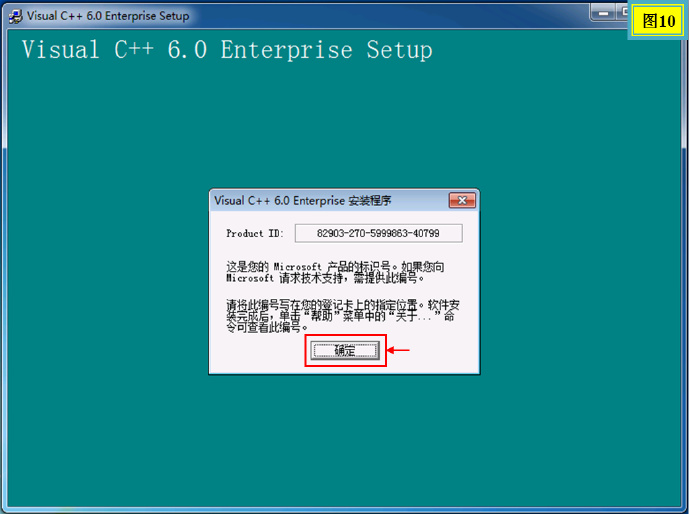Click the 确定 button in the dialog
The image size is (690, 514).
click(345, 350)
